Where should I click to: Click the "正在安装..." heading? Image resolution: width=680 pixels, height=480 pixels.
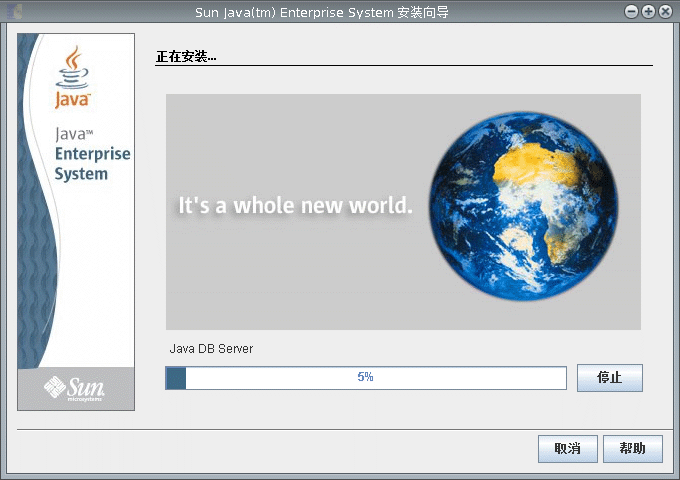click(186, 56)
